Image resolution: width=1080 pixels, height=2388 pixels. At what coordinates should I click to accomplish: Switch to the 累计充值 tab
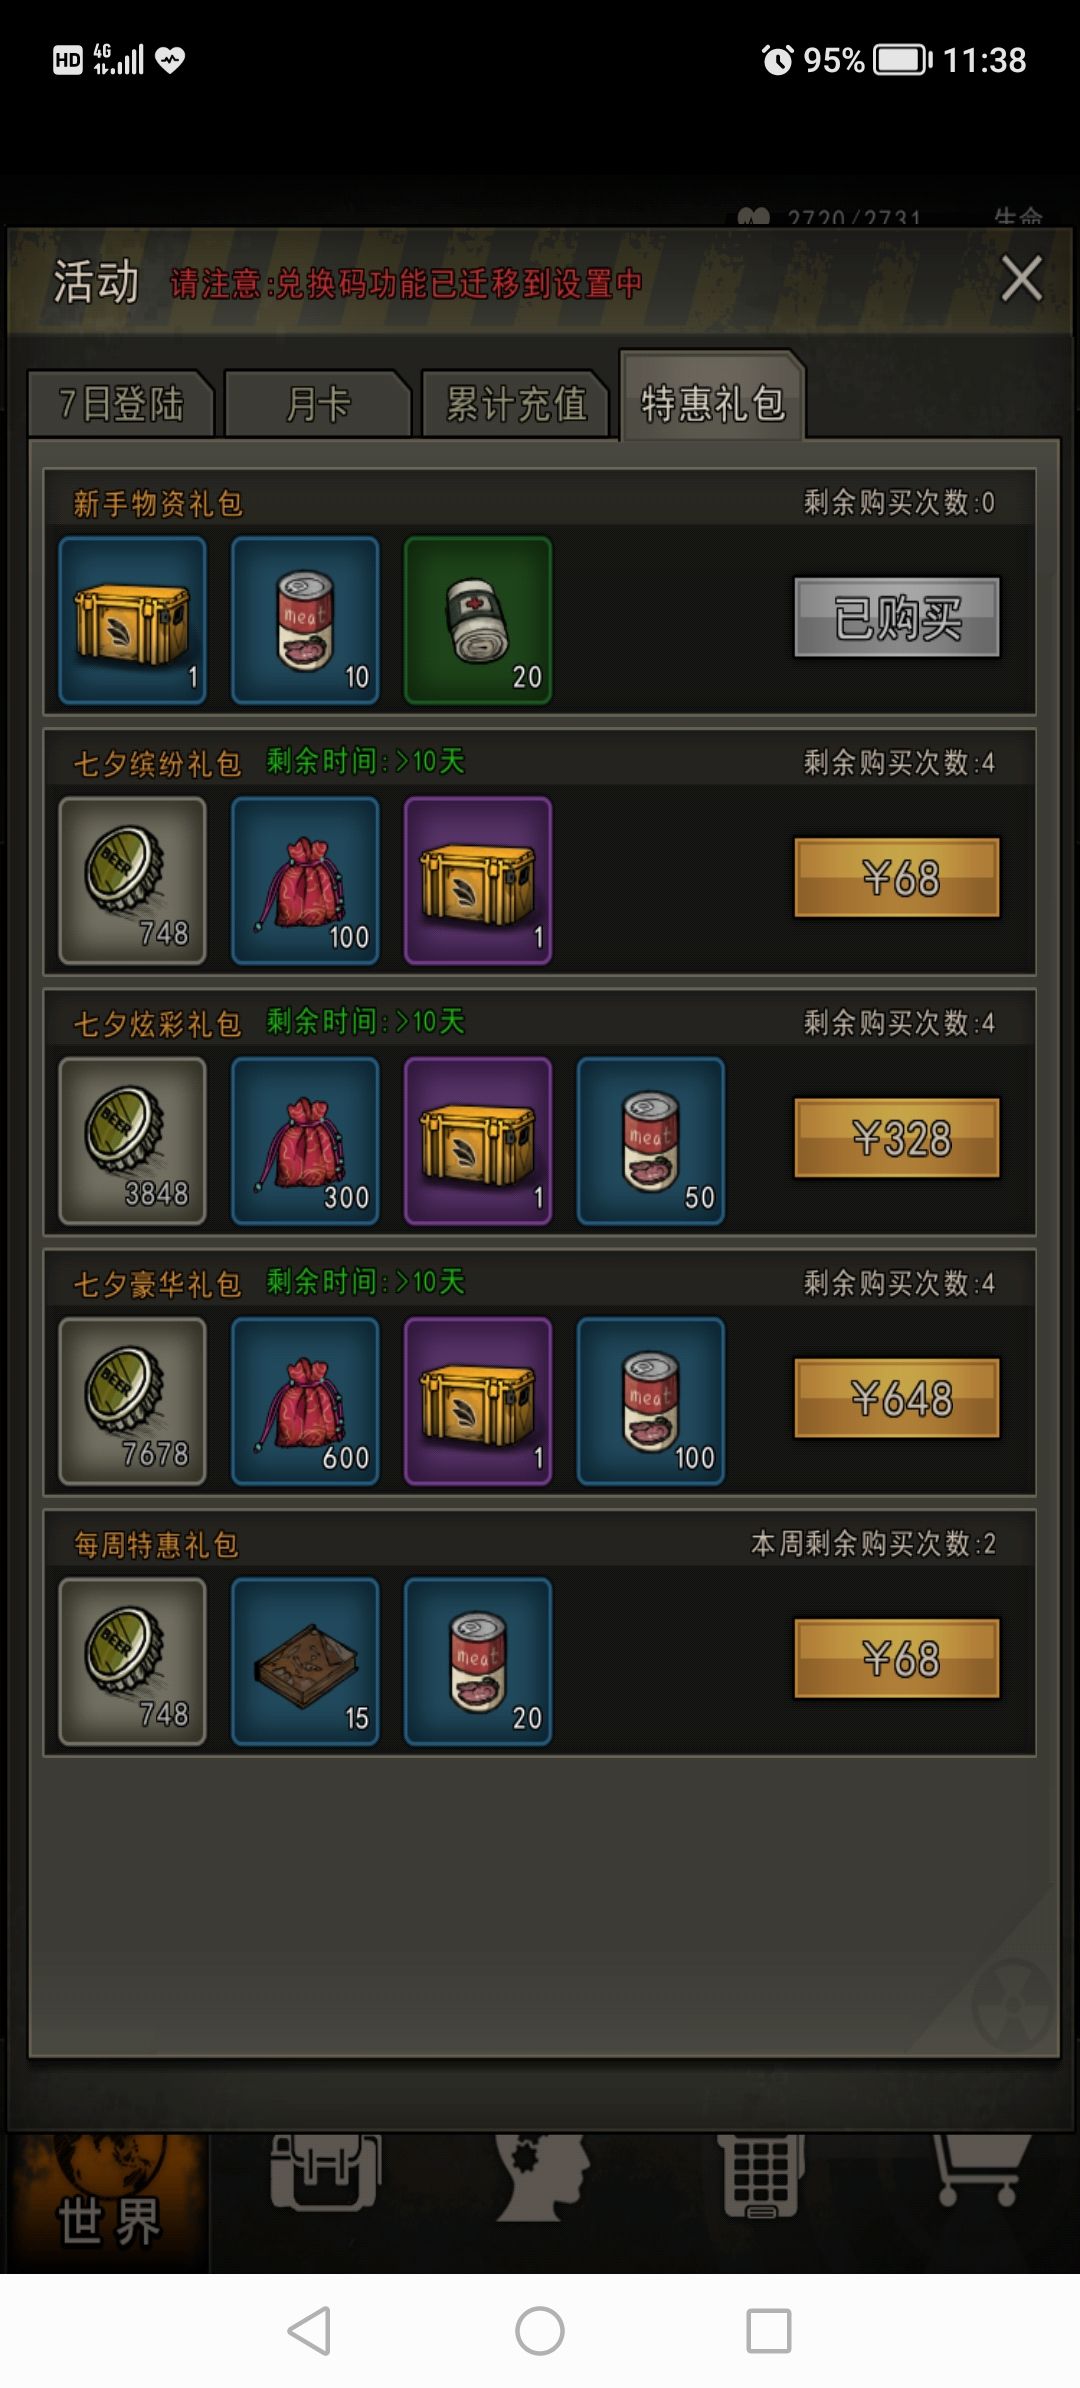[516, 404]
